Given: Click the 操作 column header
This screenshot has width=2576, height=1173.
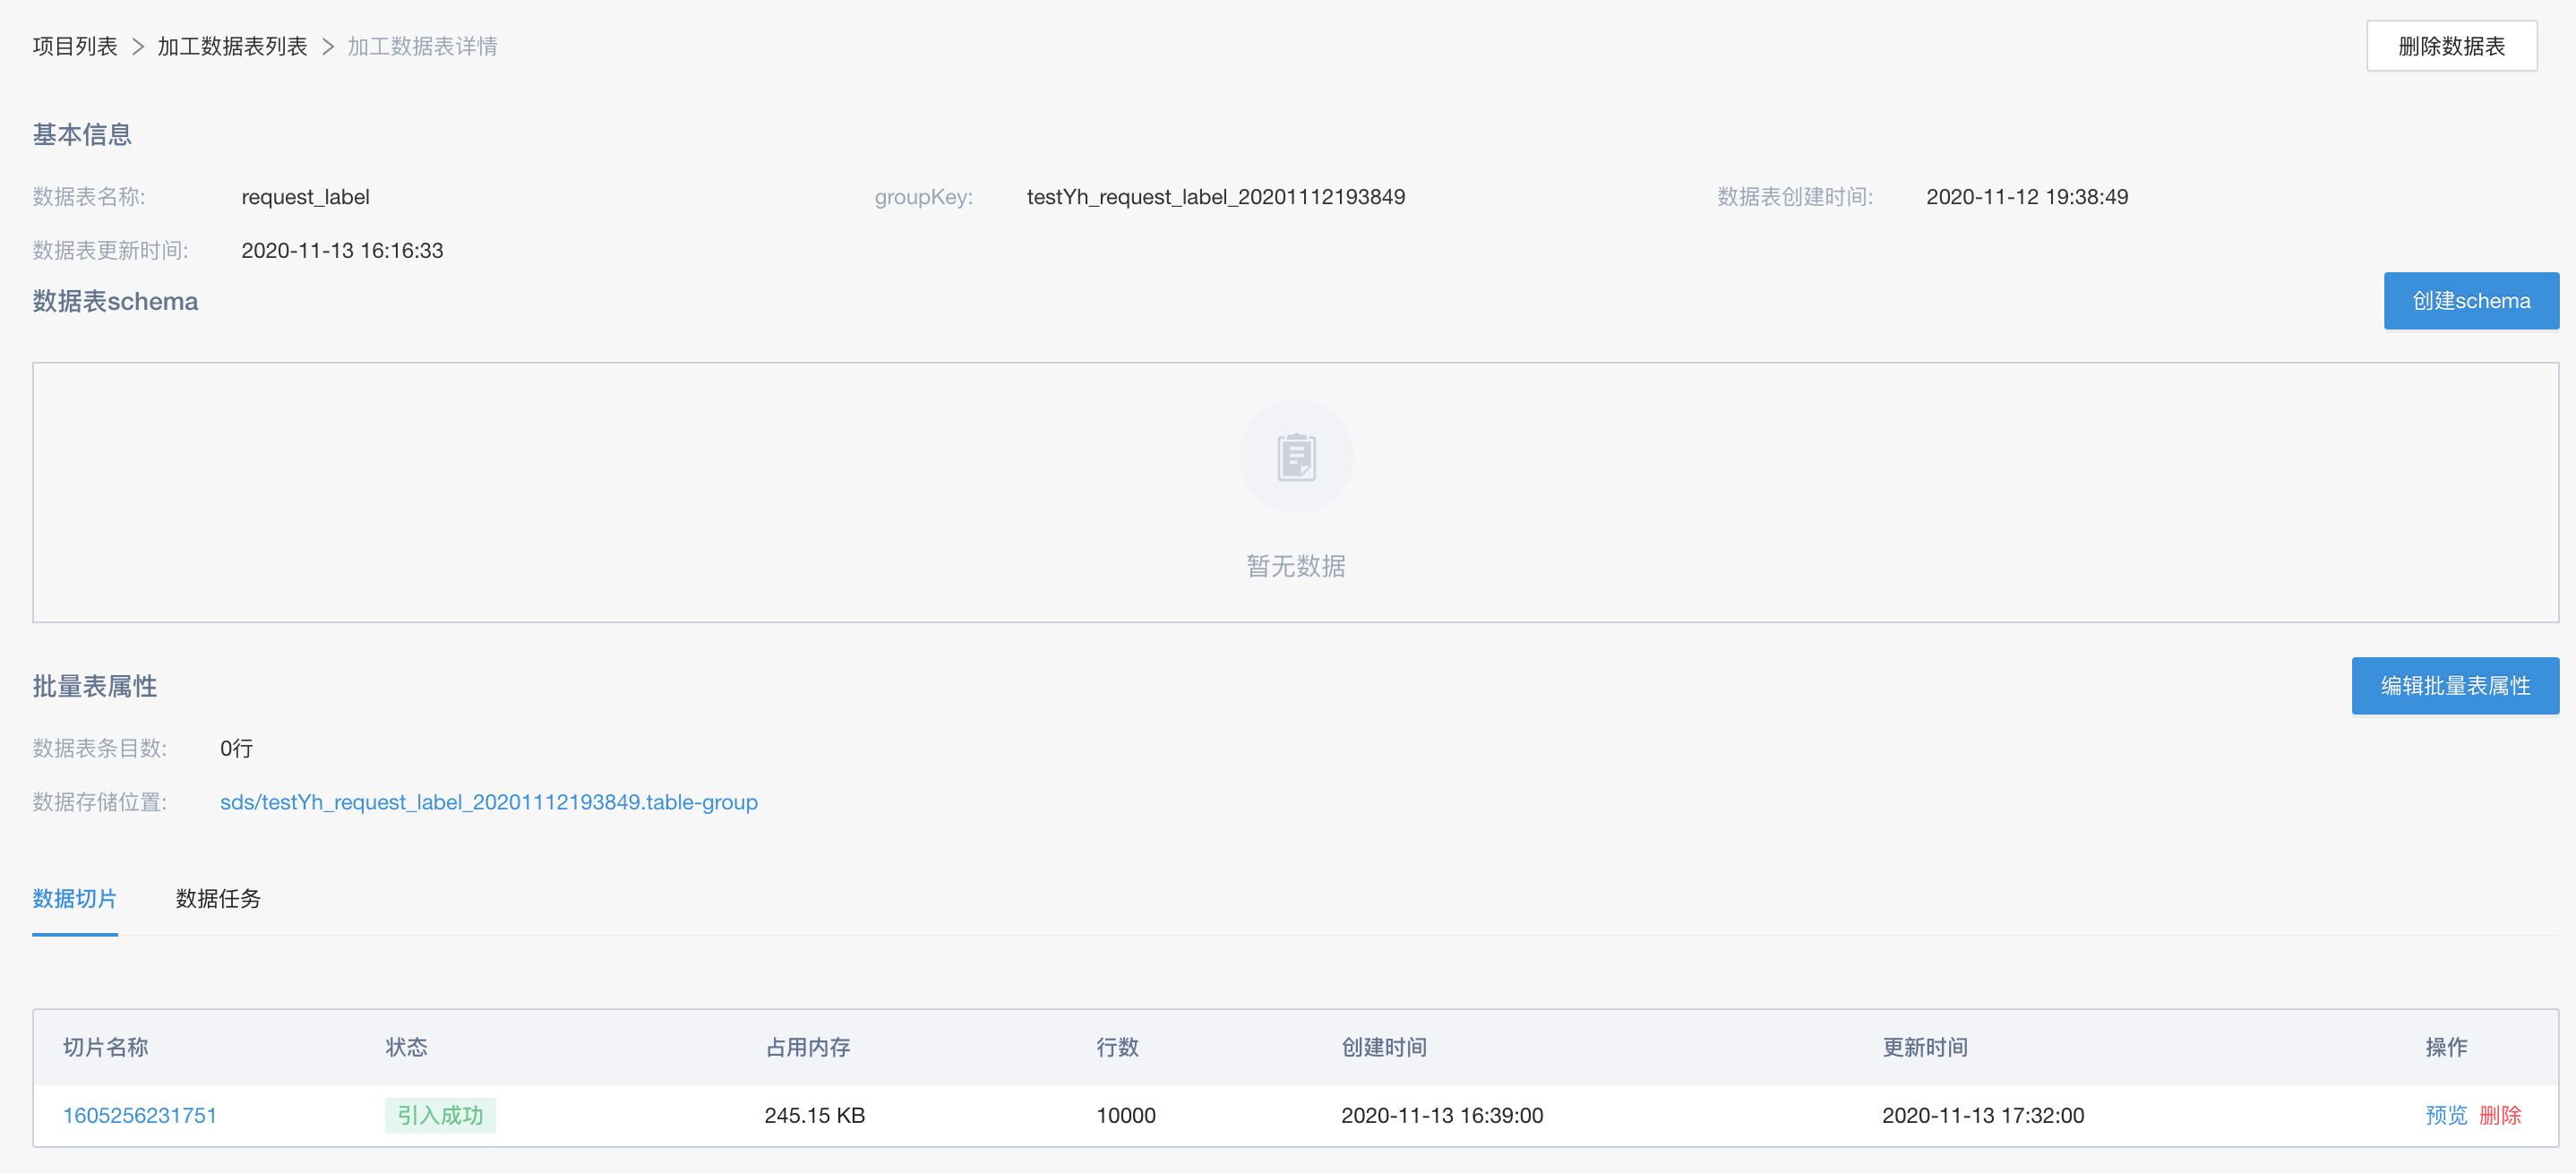Looking at the screenshot, I should click(x=2446, y=1047).
